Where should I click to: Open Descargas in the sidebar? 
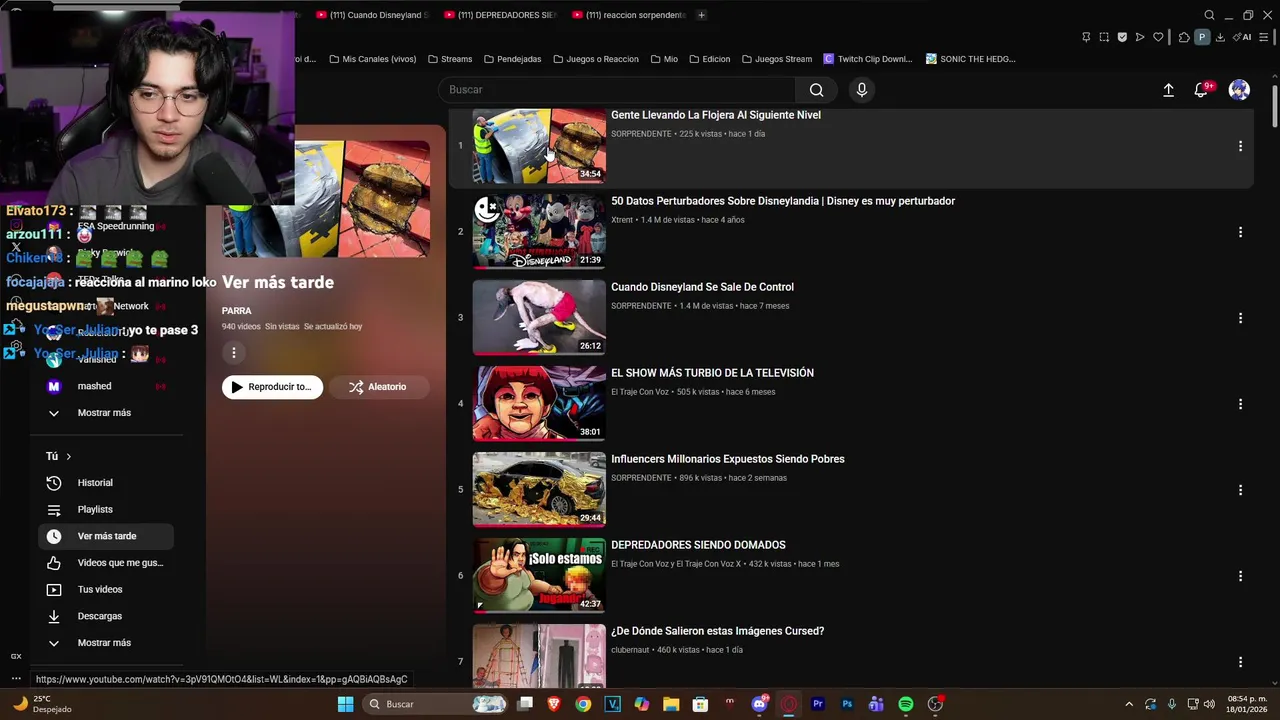tap(106, 616)
